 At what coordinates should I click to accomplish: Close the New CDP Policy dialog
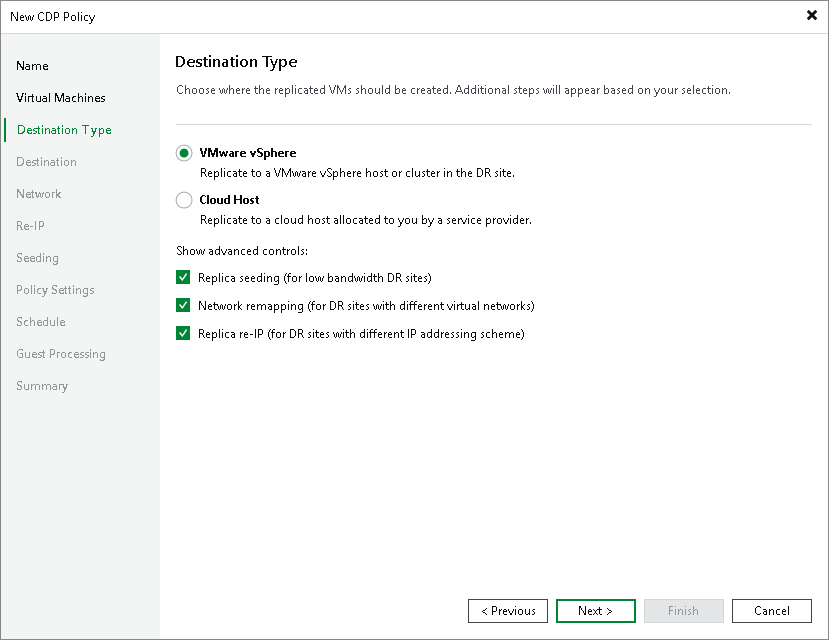812,15
